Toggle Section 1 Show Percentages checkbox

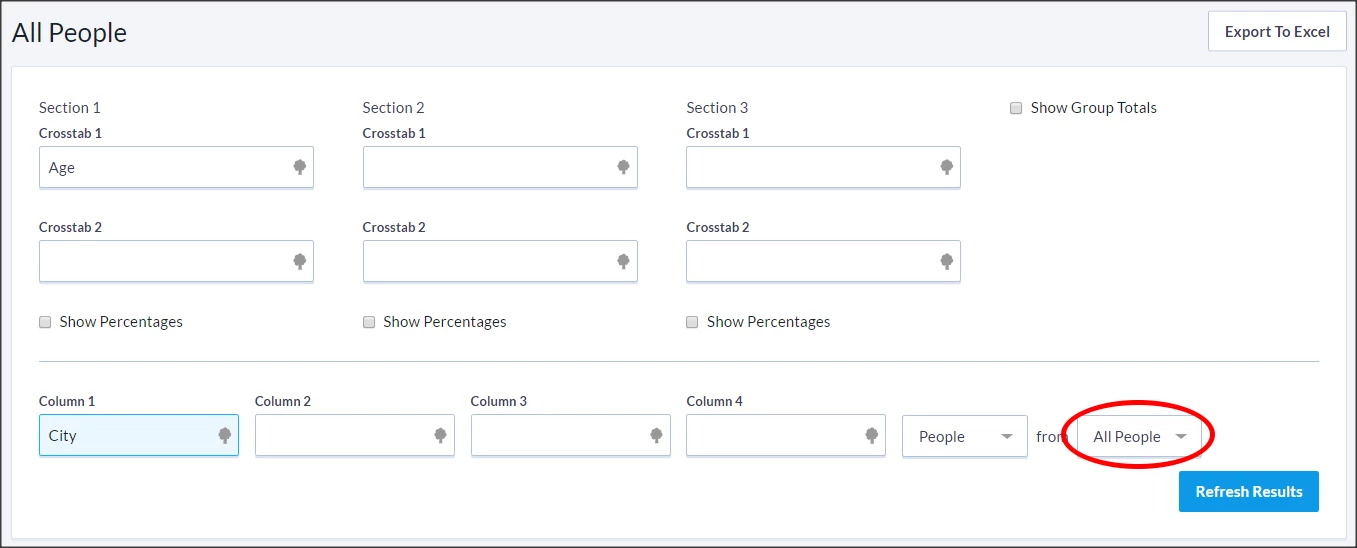[x=45, y=322]
